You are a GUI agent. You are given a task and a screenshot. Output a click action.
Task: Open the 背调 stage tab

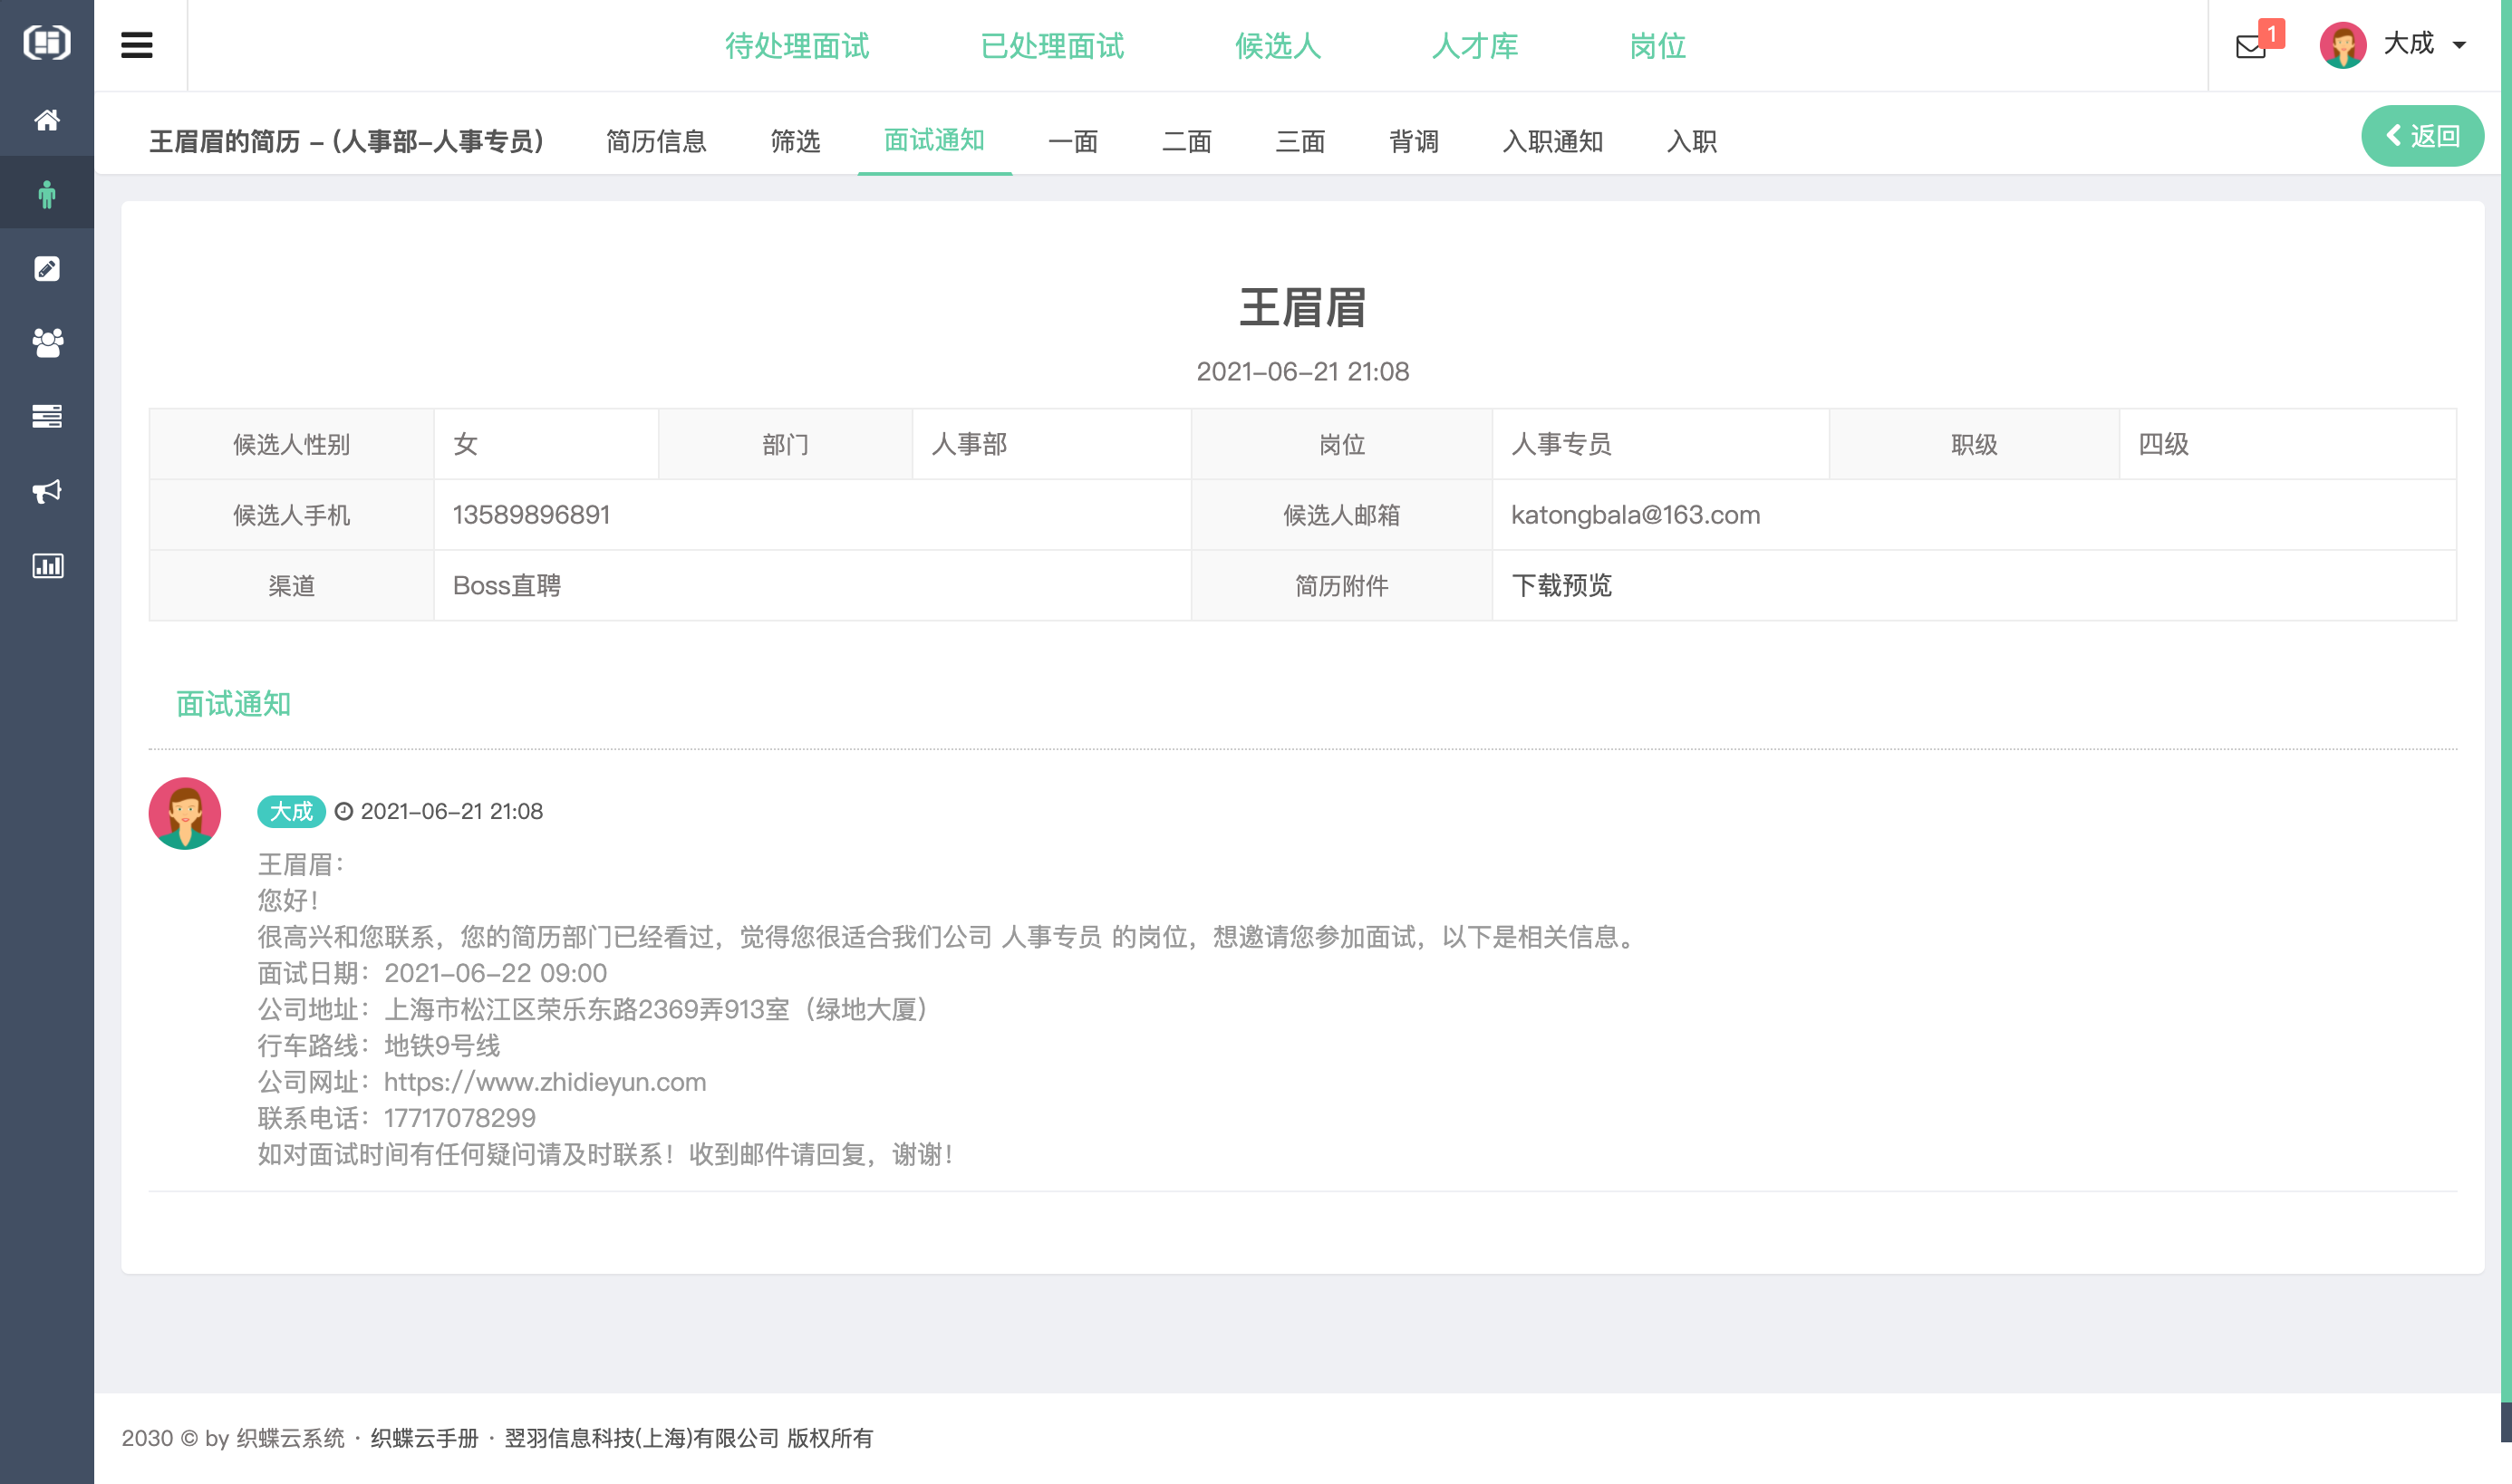1414,142
